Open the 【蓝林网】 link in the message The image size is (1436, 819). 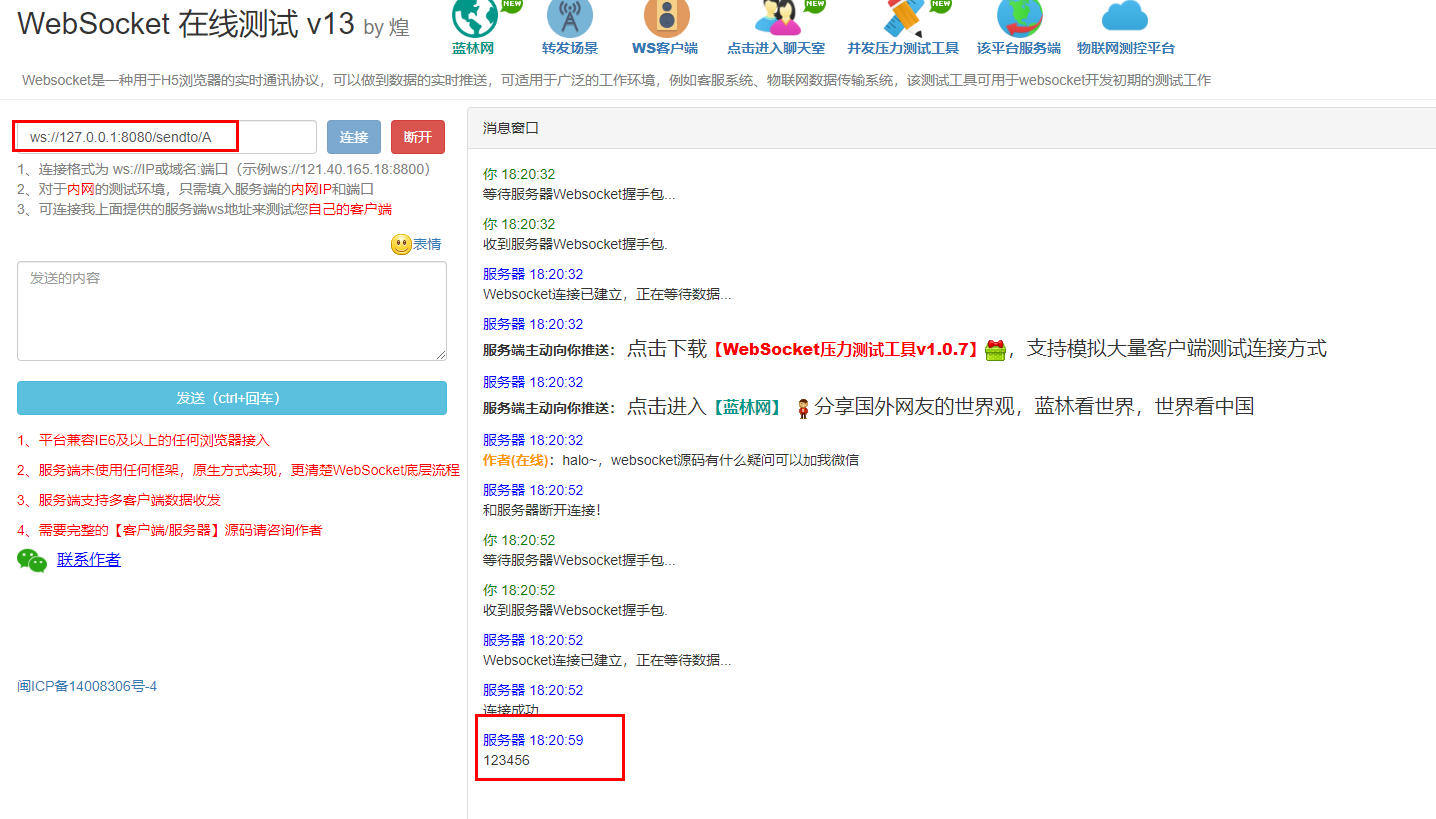(x=748, y=407)
